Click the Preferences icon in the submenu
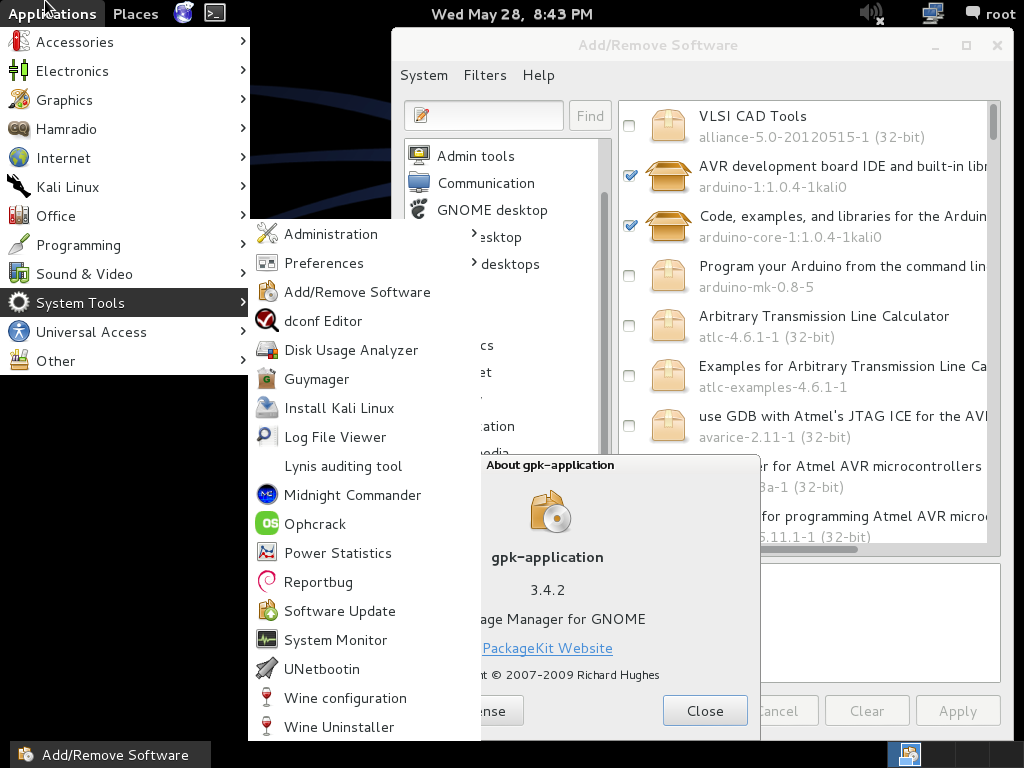The image size is (1024, 768). [x=267, y=263]
